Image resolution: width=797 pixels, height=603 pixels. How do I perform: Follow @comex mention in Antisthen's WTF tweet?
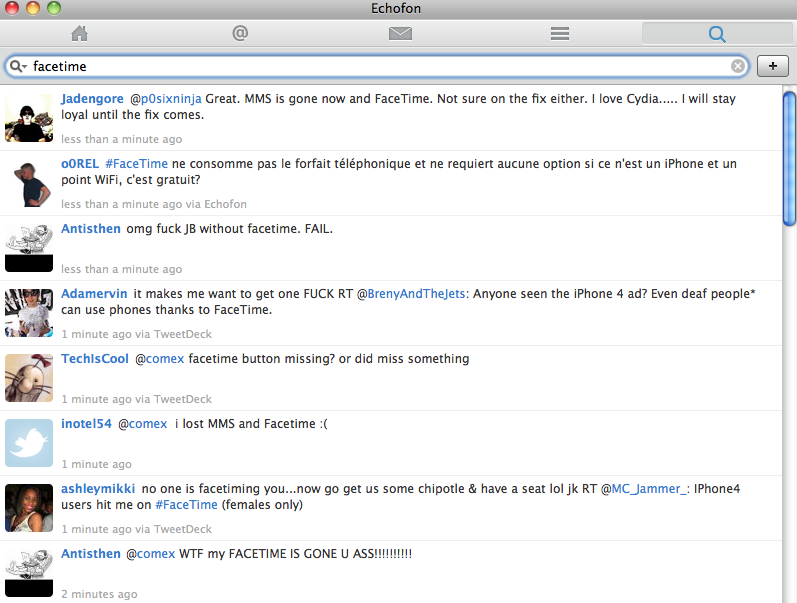coord(150,554)
